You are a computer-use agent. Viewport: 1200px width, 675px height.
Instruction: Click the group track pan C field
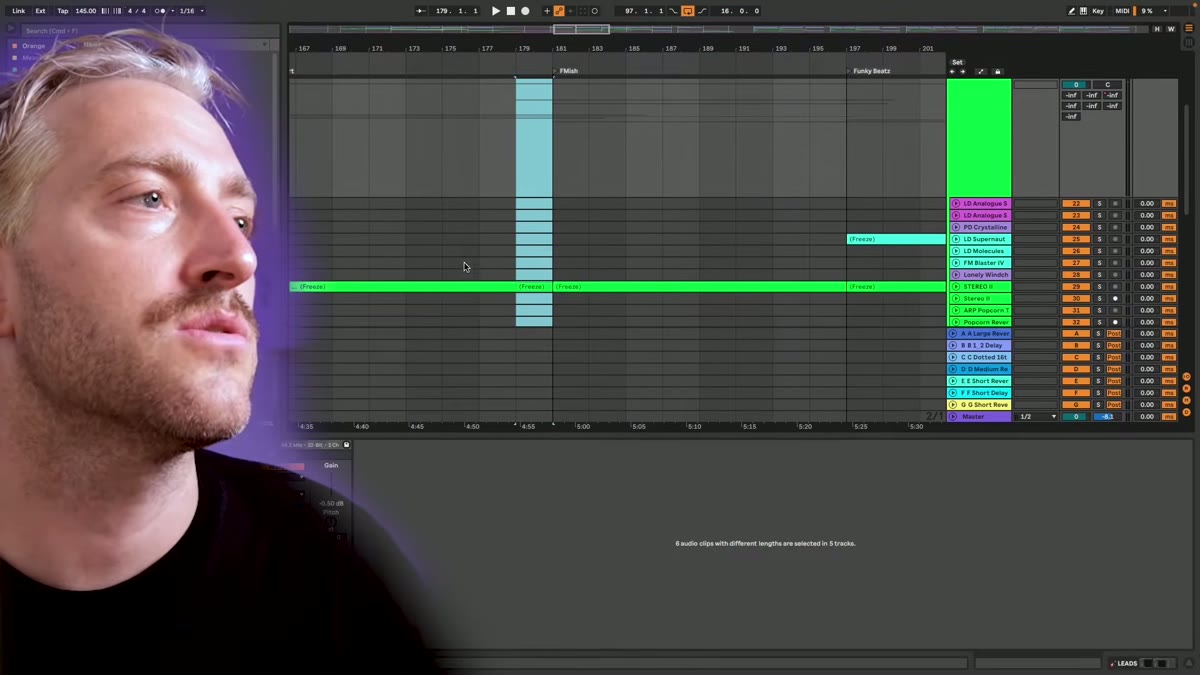pos(1107,85)
